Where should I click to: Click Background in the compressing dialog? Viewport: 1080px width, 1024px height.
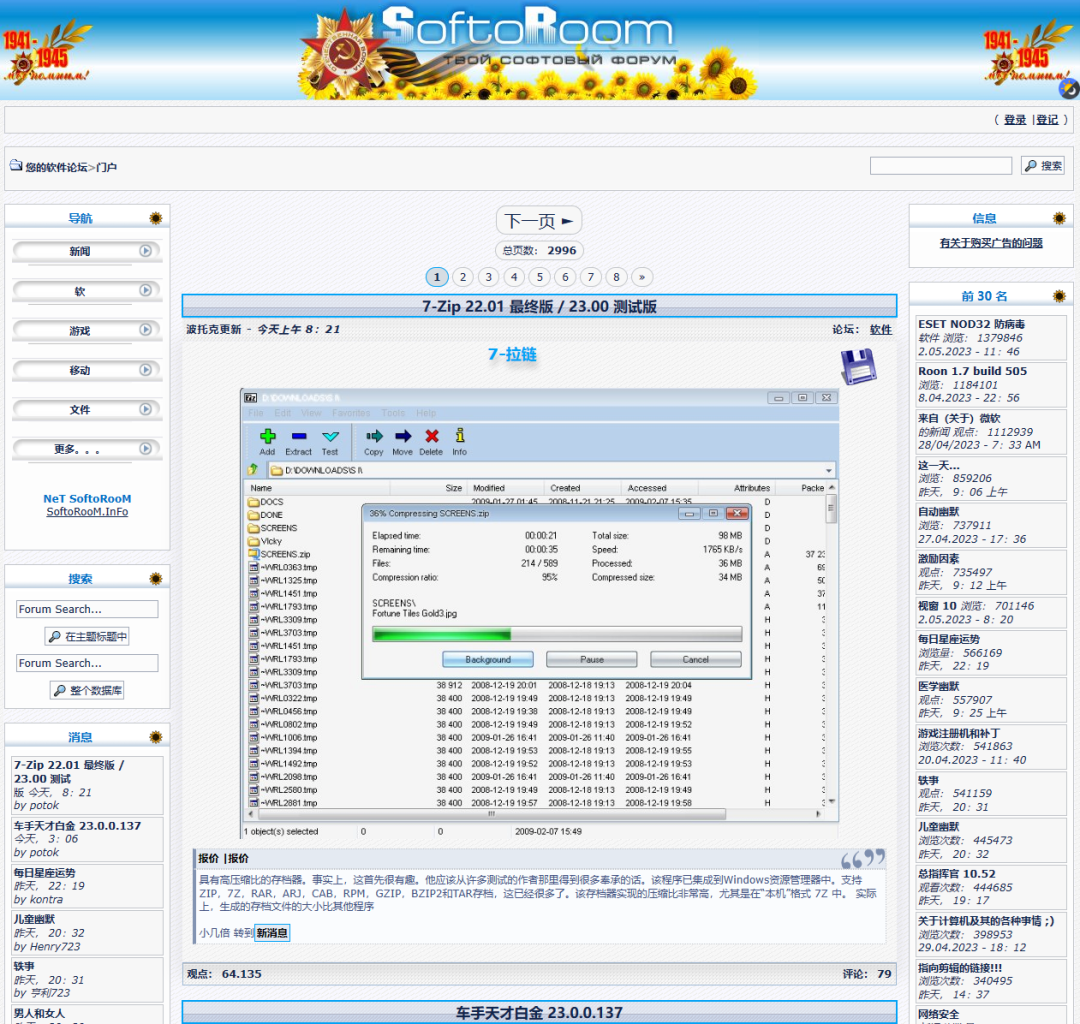[488, 660]
